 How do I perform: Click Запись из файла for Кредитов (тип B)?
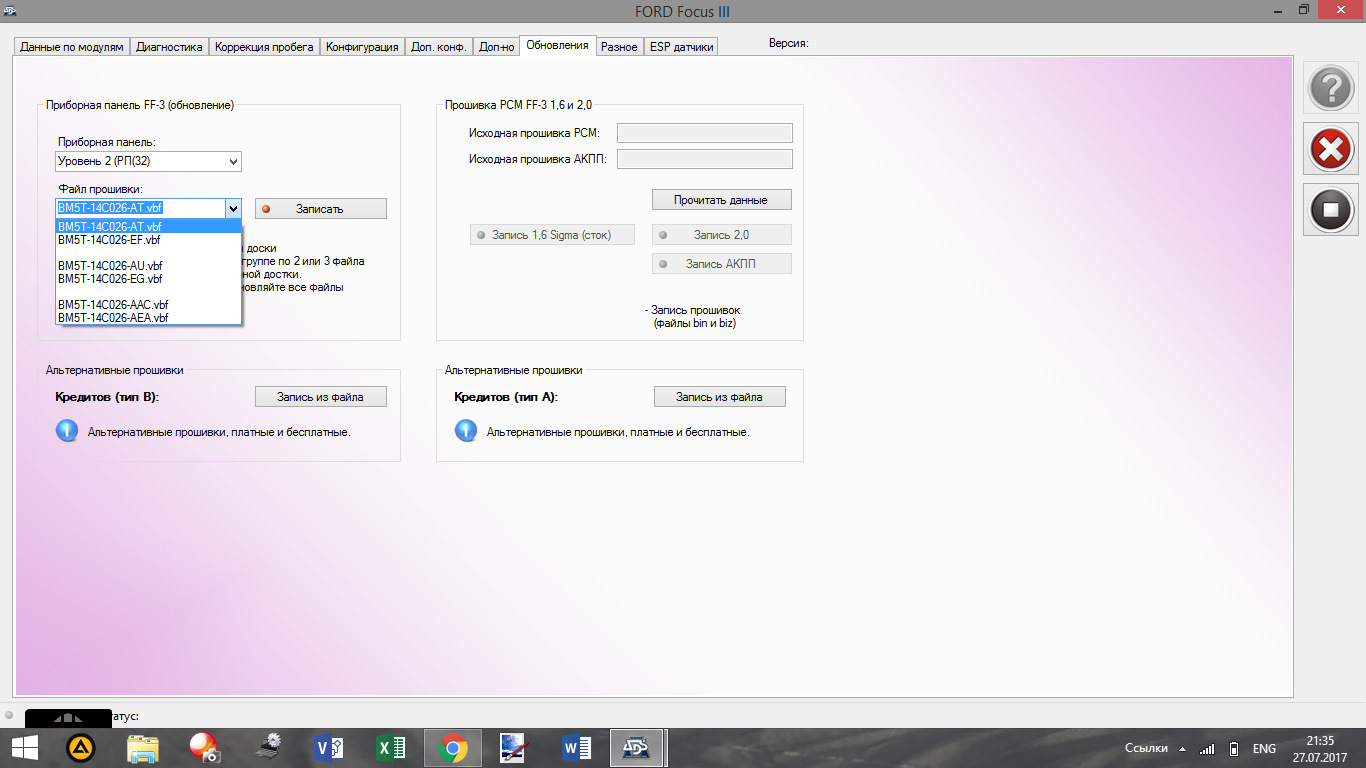(x=320, y=397)
